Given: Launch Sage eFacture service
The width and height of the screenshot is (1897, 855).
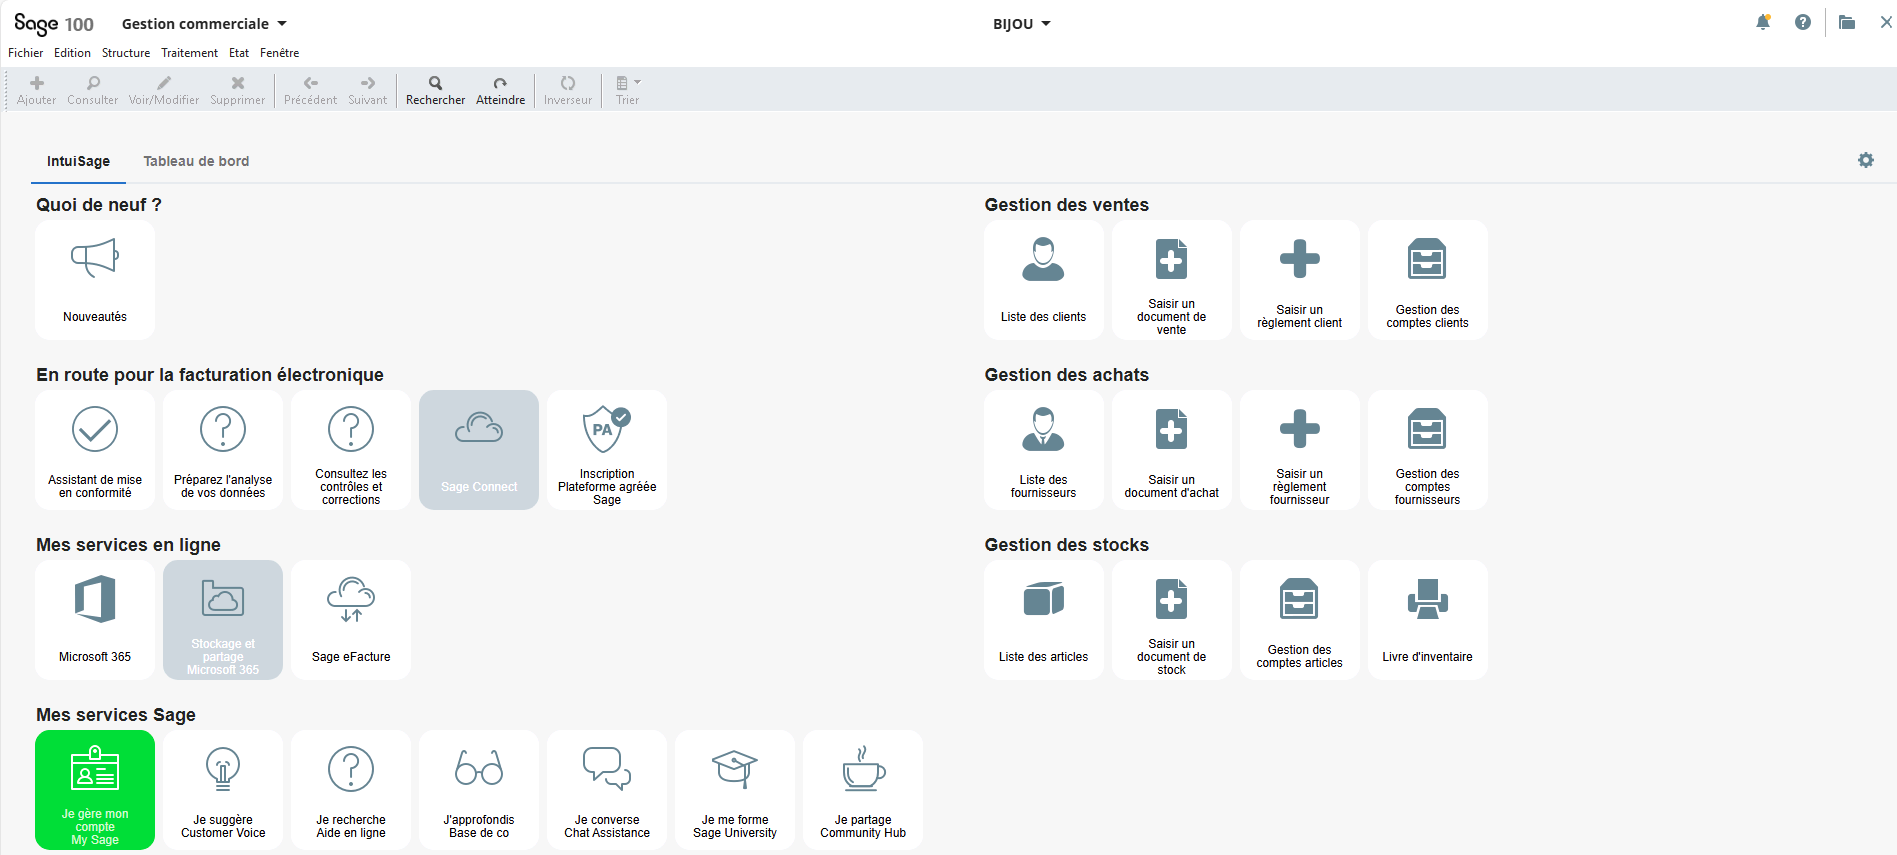Looking at the screenshot, I should click(x=351, y=619).
